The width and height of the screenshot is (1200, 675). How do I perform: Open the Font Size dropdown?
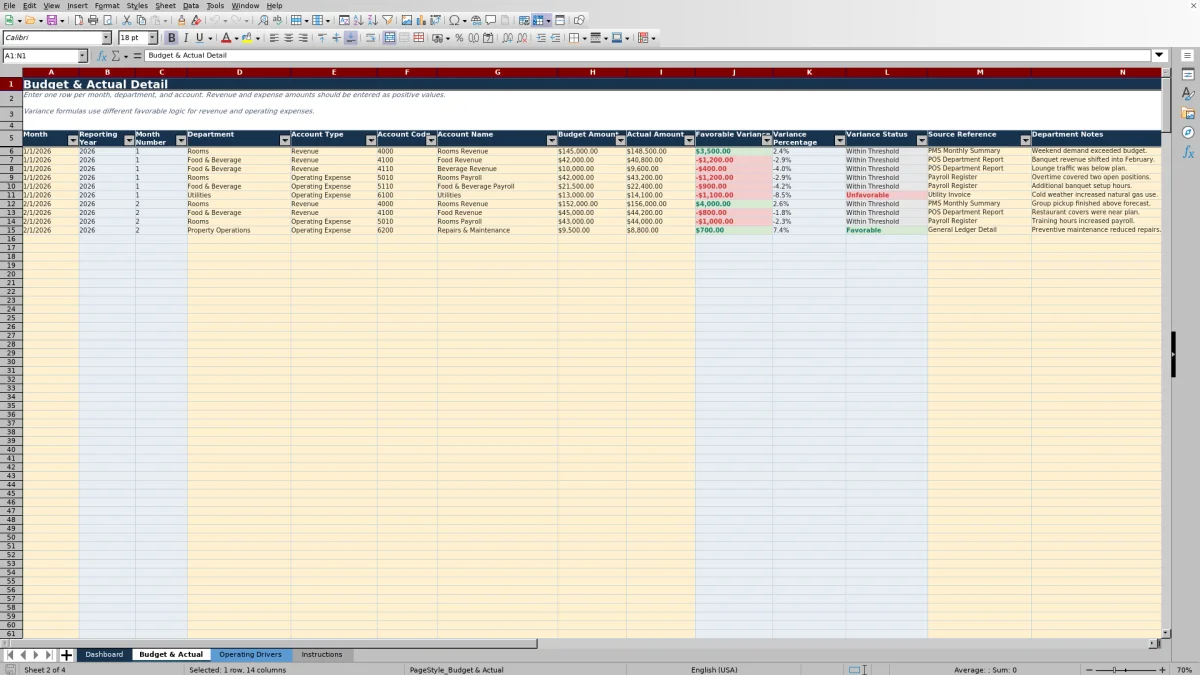coord(153,38)
